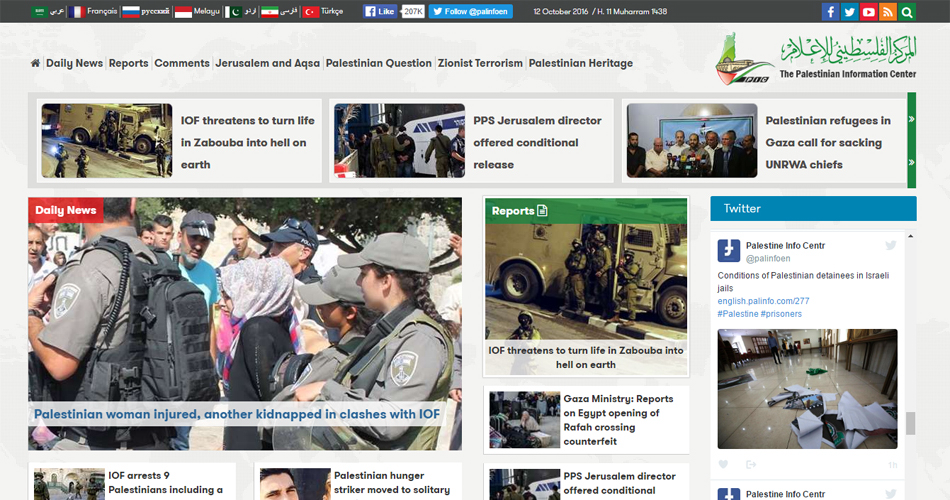Click the Palestinian Information Center logo
This screenshot has height=500, width=950.
point(815,59)
